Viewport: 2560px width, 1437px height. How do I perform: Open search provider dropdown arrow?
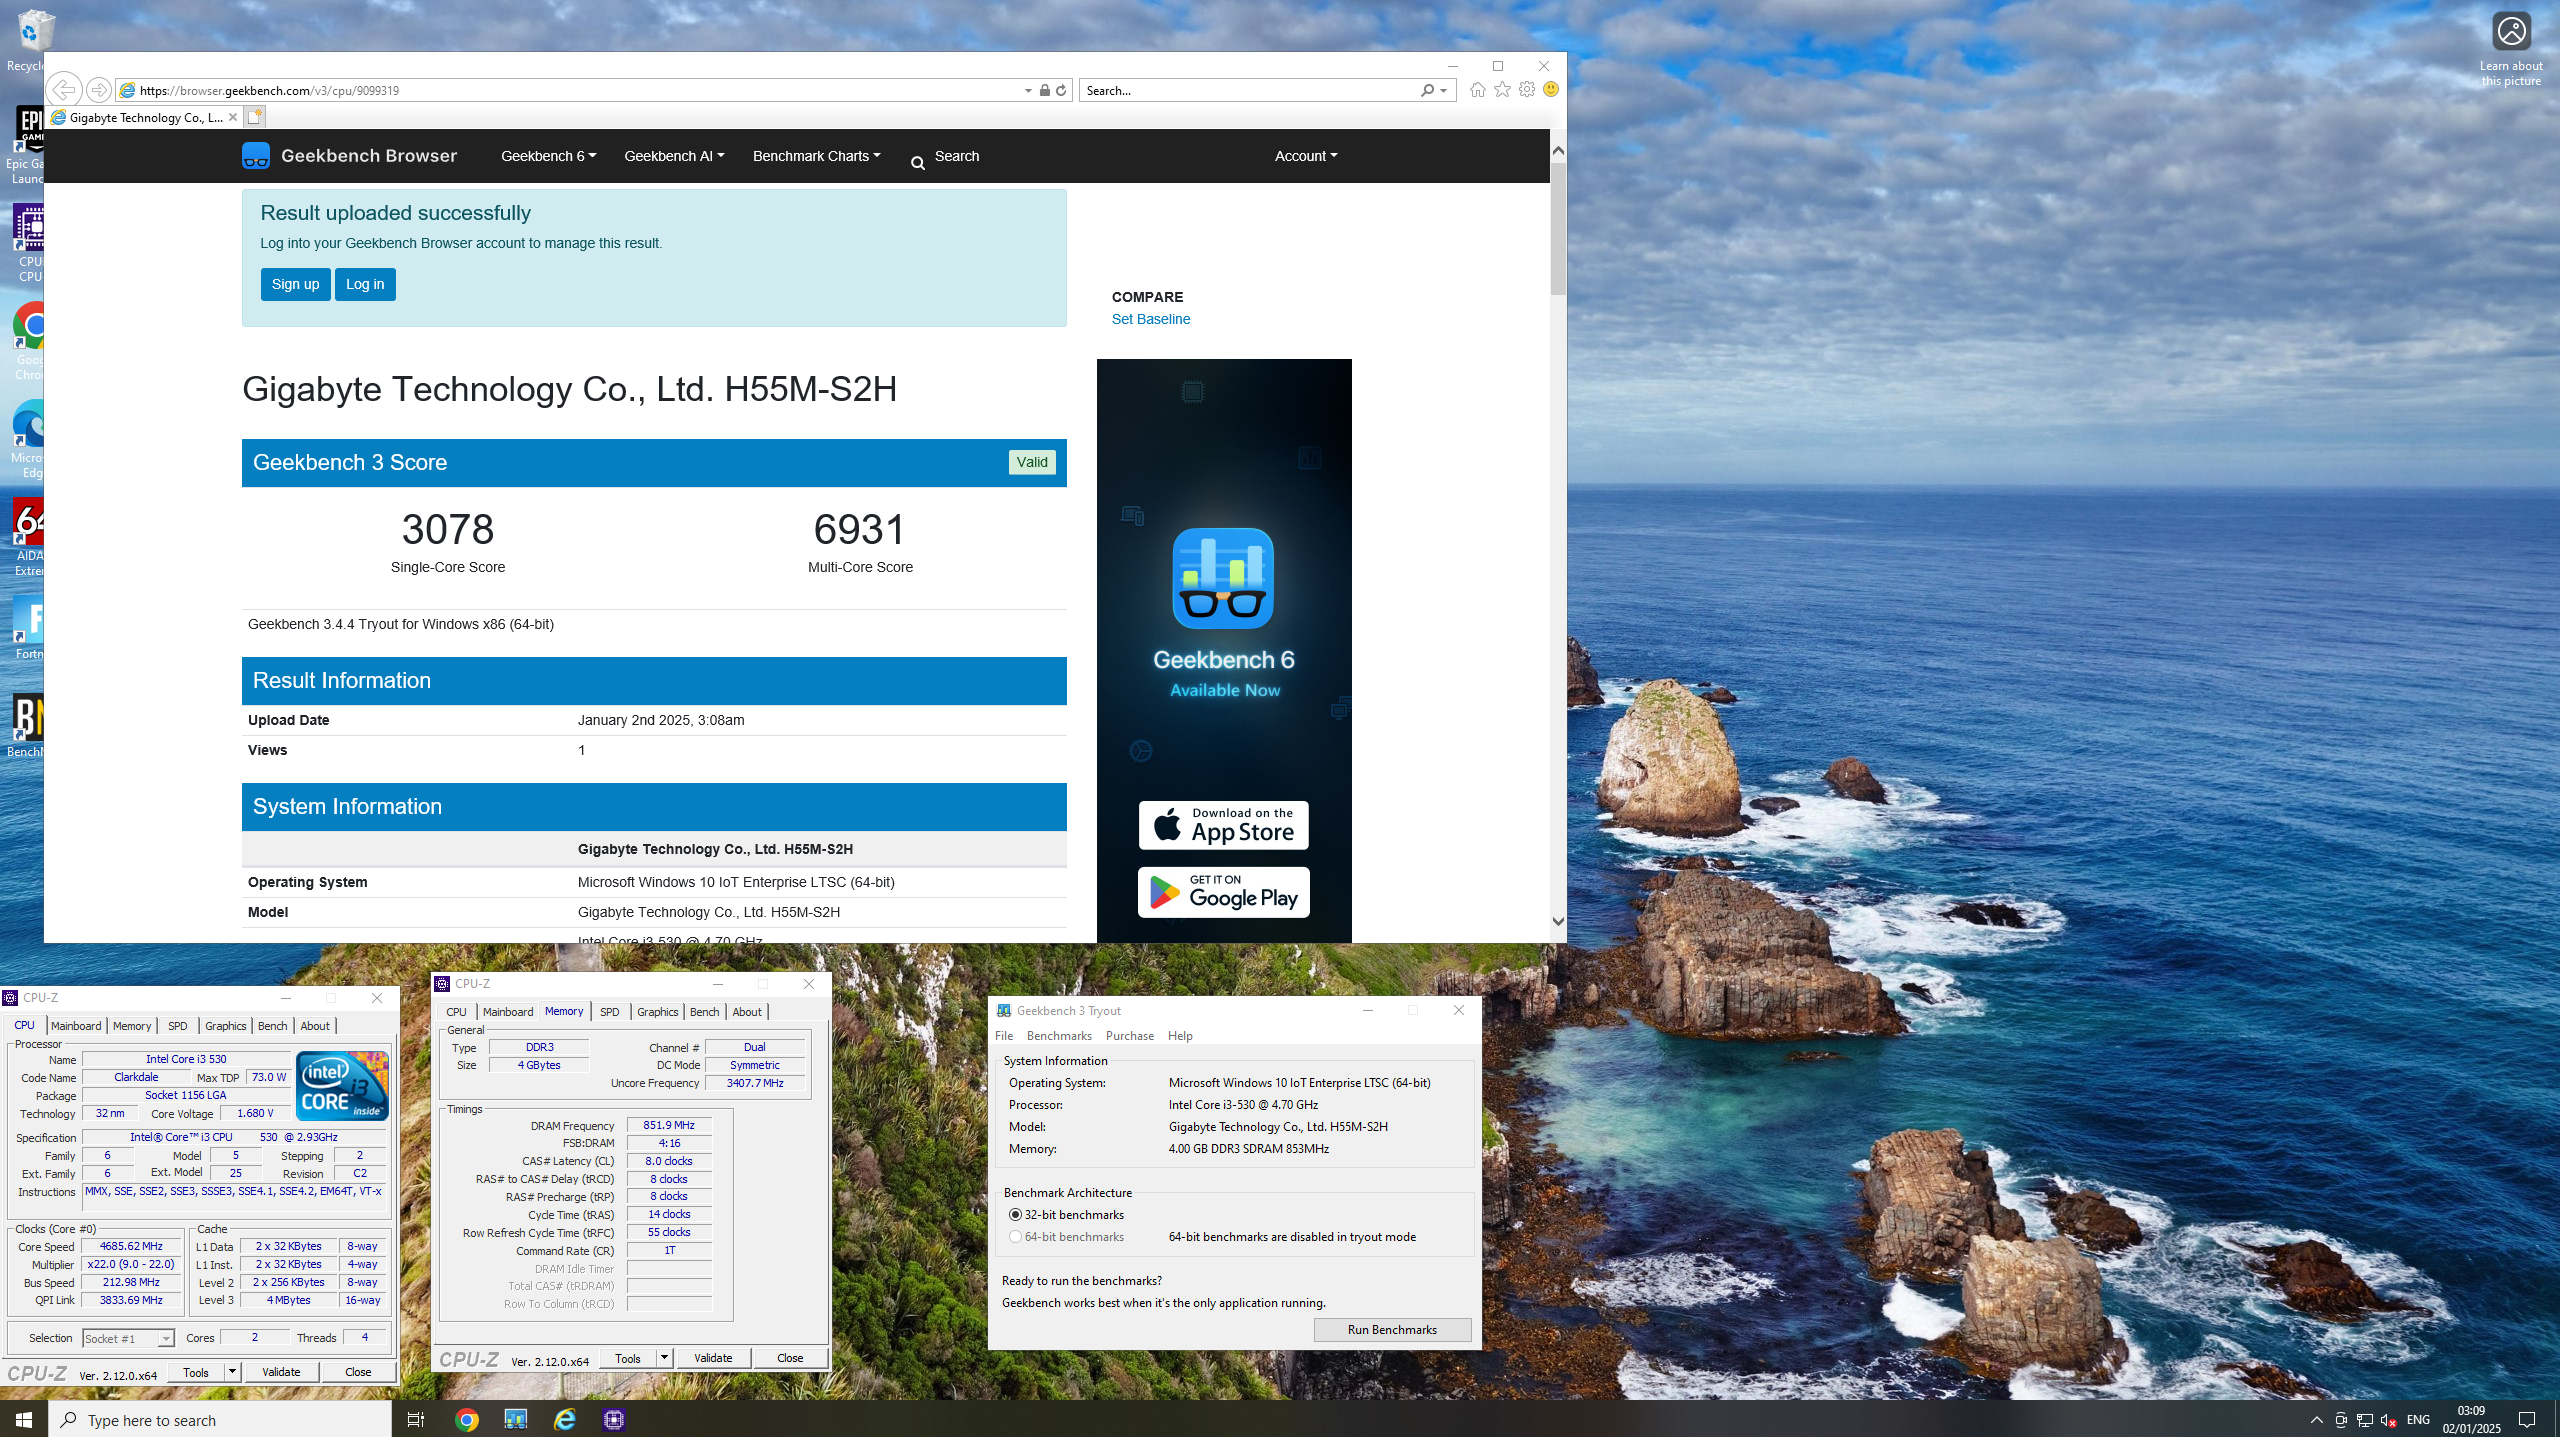[x=1444, y=91]
